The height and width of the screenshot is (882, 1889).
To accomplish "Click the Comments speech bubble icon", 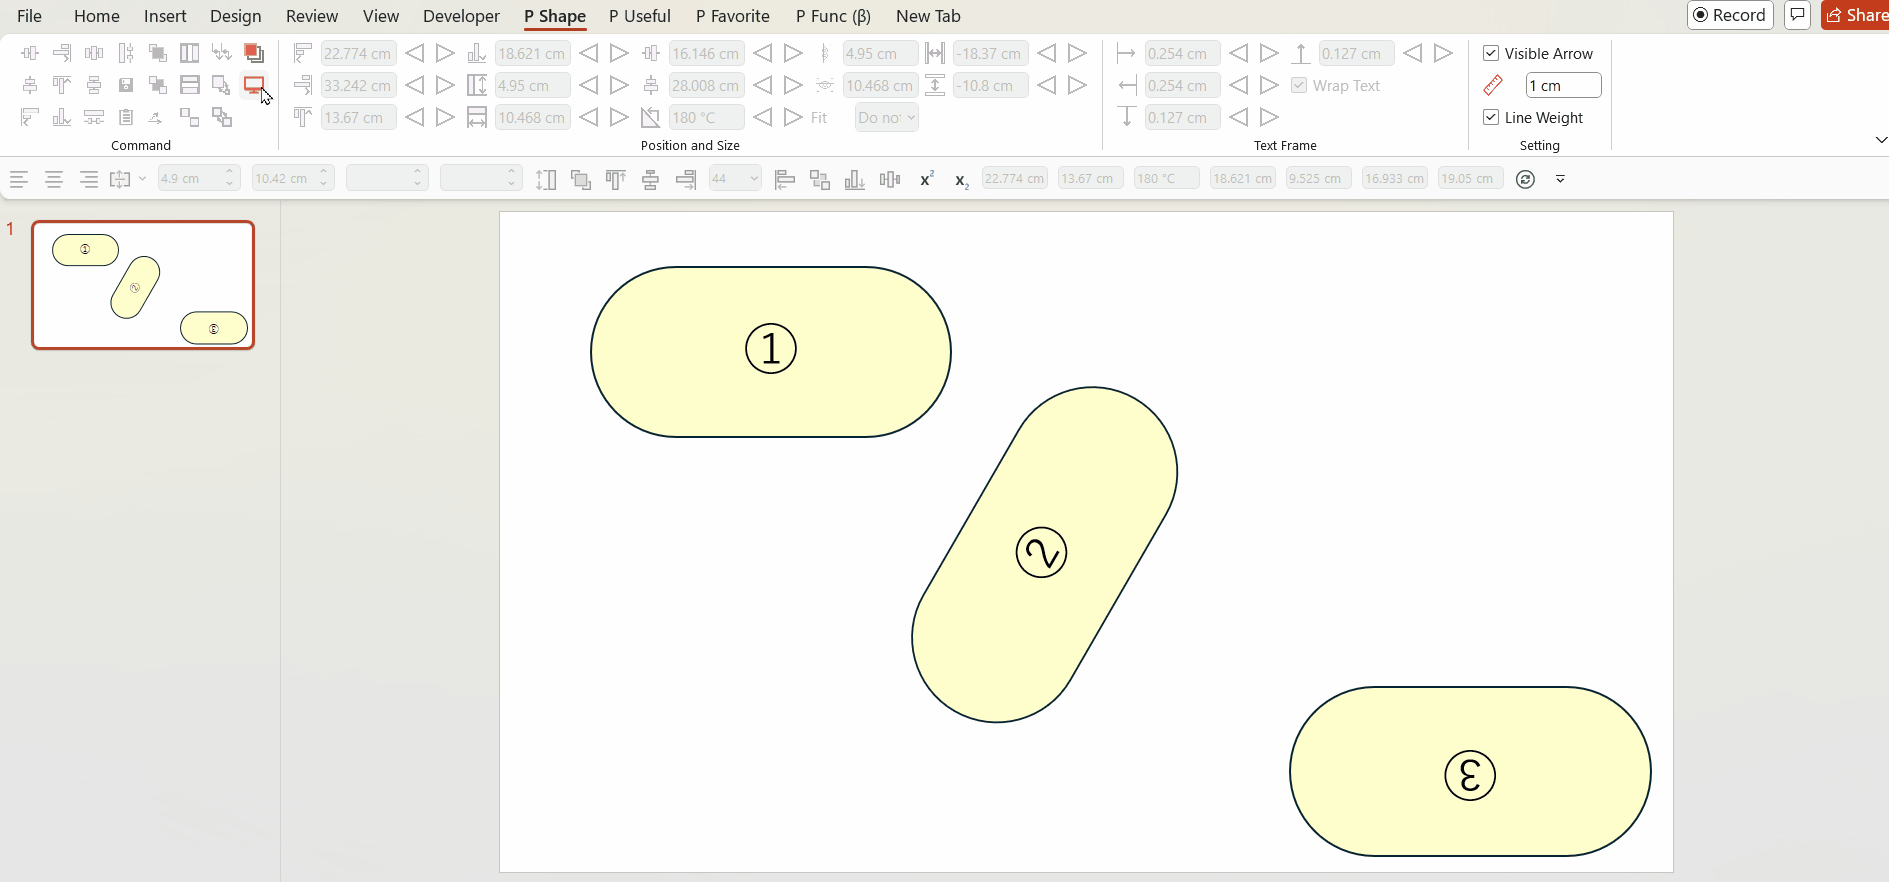I will [1797, 15].
